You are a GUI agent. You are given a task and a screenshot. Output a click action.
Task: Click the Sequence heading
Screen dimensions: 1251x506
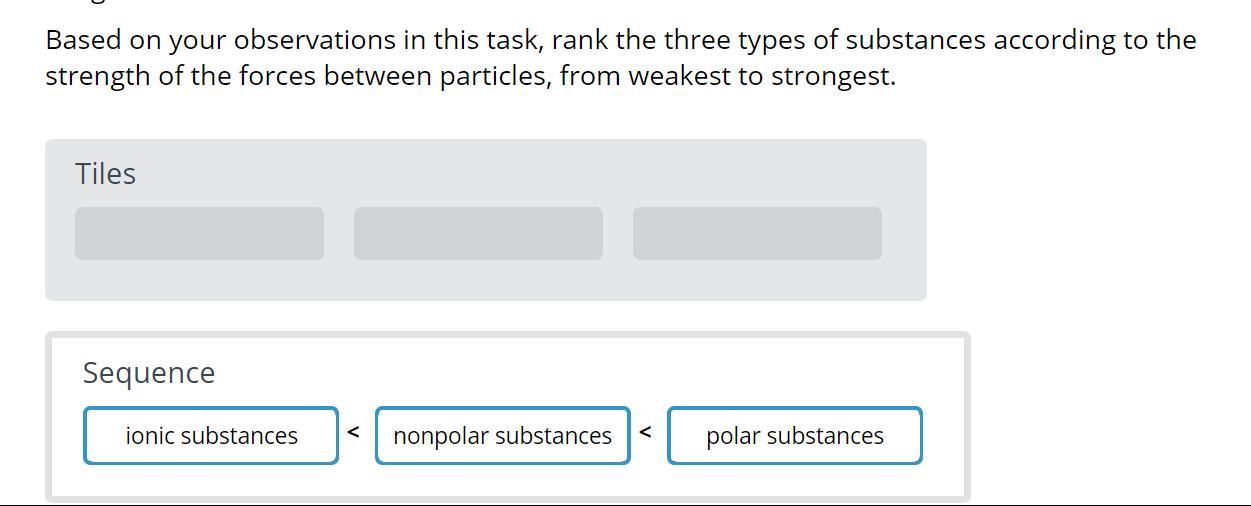[148, 373]
